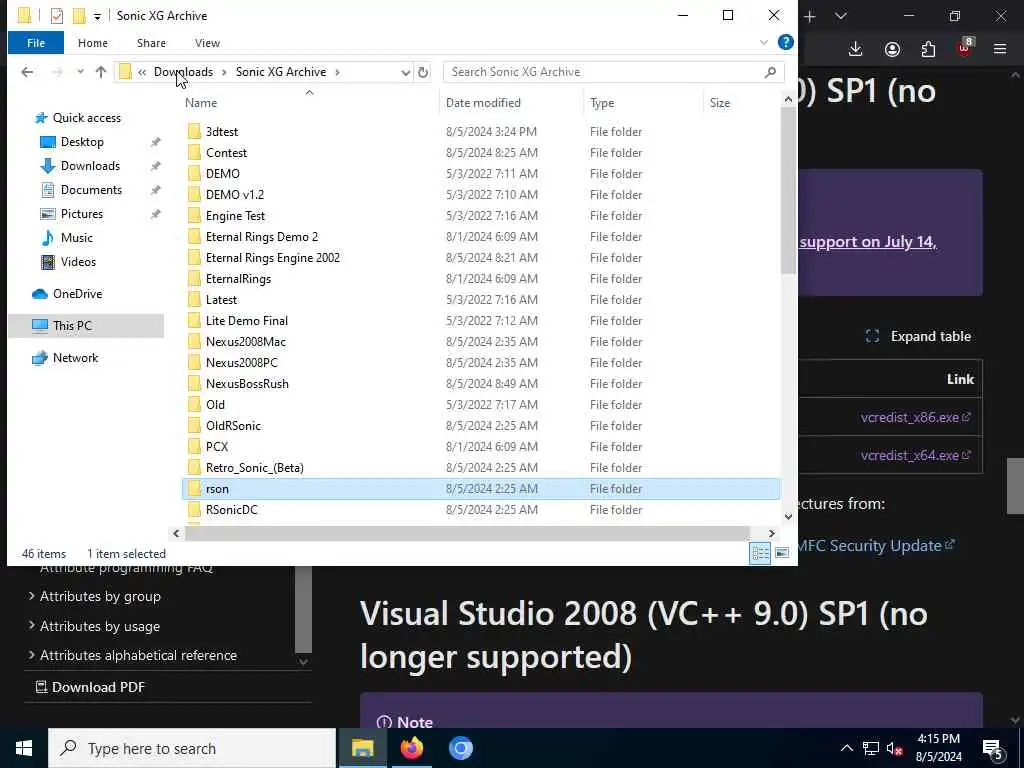
Task: Open new browser tab with plus
Action: [x=810, y=16]
